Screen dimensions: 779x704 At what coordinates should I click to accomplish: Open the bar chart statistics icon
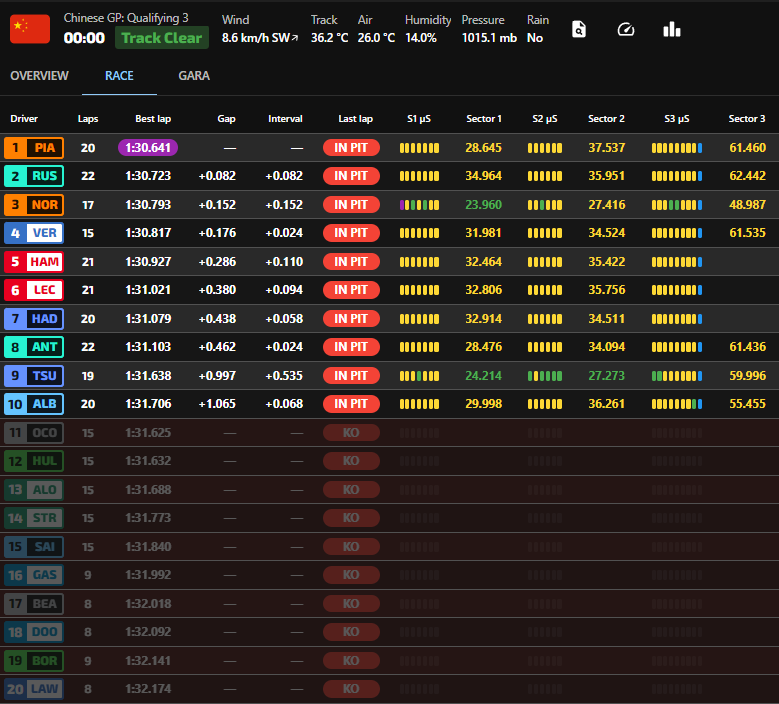(672, 30)
